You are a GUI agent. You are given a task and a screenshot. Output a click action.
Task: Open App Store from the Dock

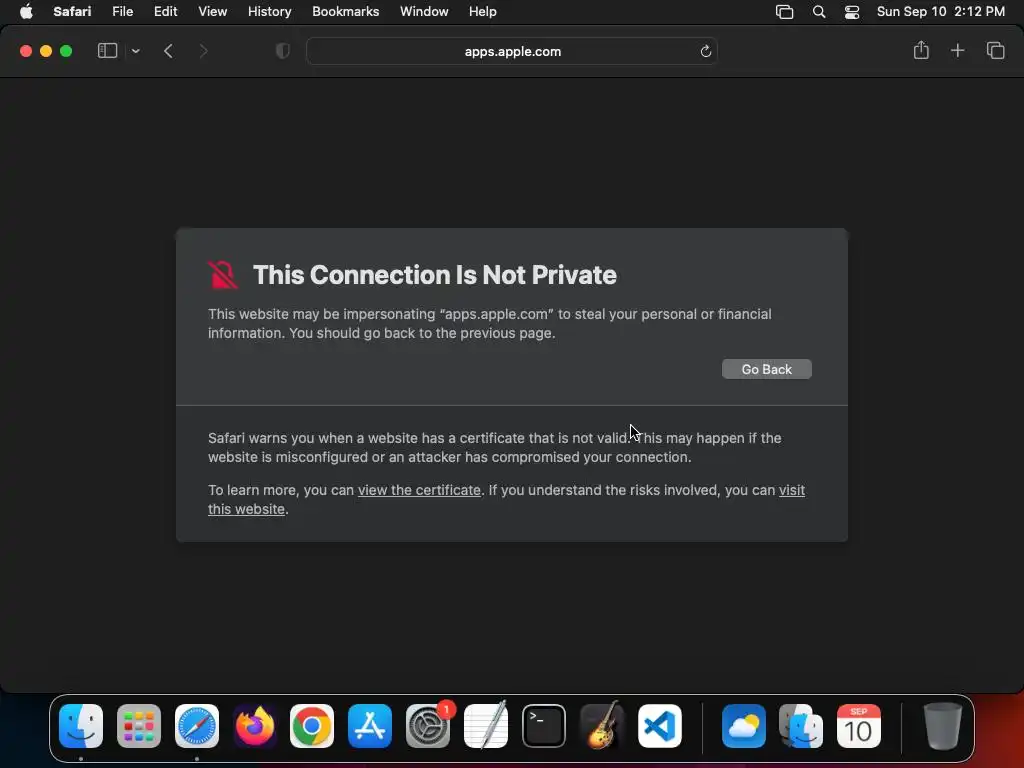pyautogui.click(x=370, y=726)
